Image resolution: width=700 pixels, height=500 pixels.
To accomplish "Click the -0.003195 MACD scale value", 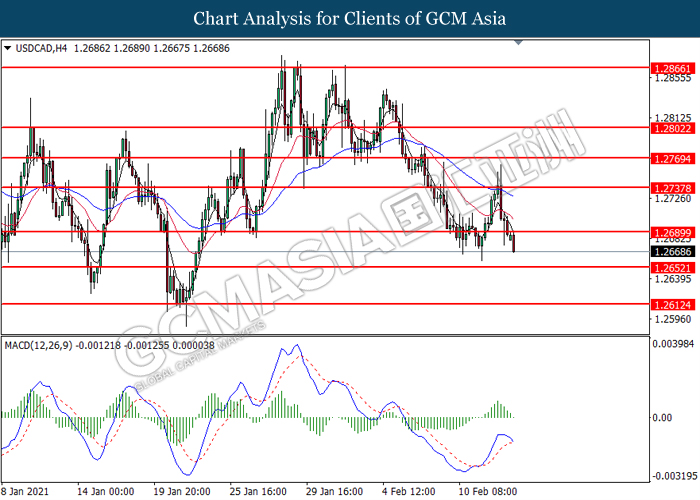I will click(673, 476).
